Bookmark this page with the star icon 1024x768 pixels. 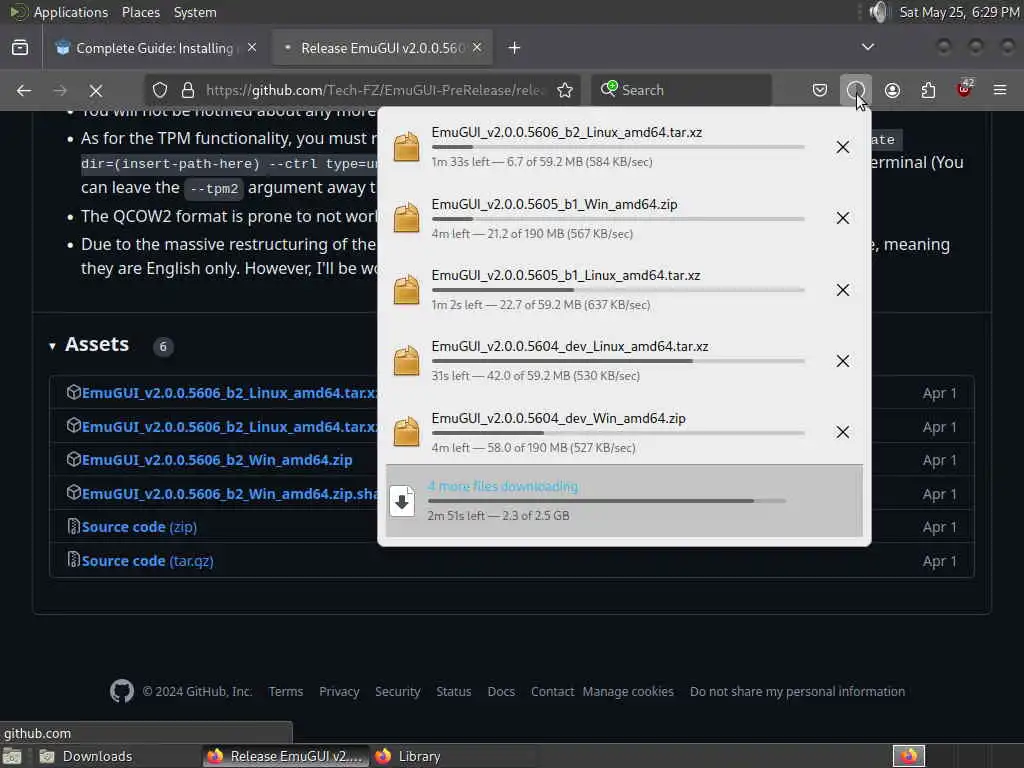(565, 90)
